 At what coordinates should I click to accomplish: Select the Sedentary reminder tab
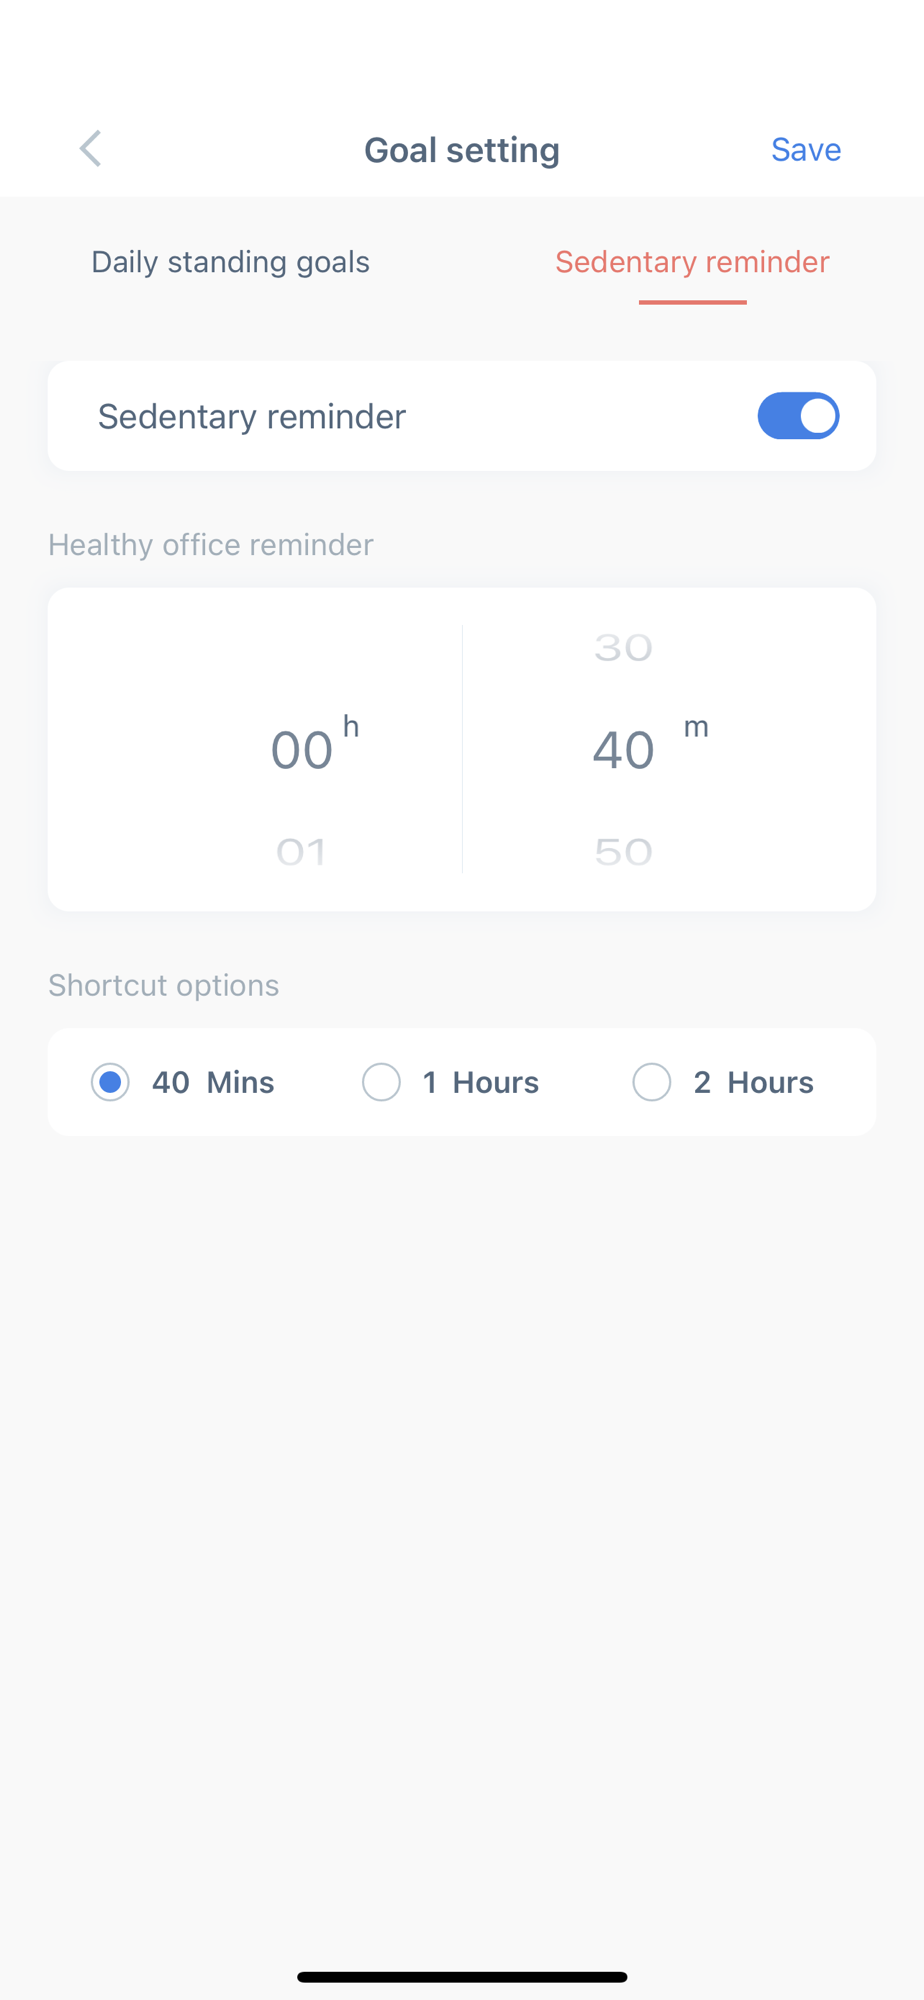(692, 262)
